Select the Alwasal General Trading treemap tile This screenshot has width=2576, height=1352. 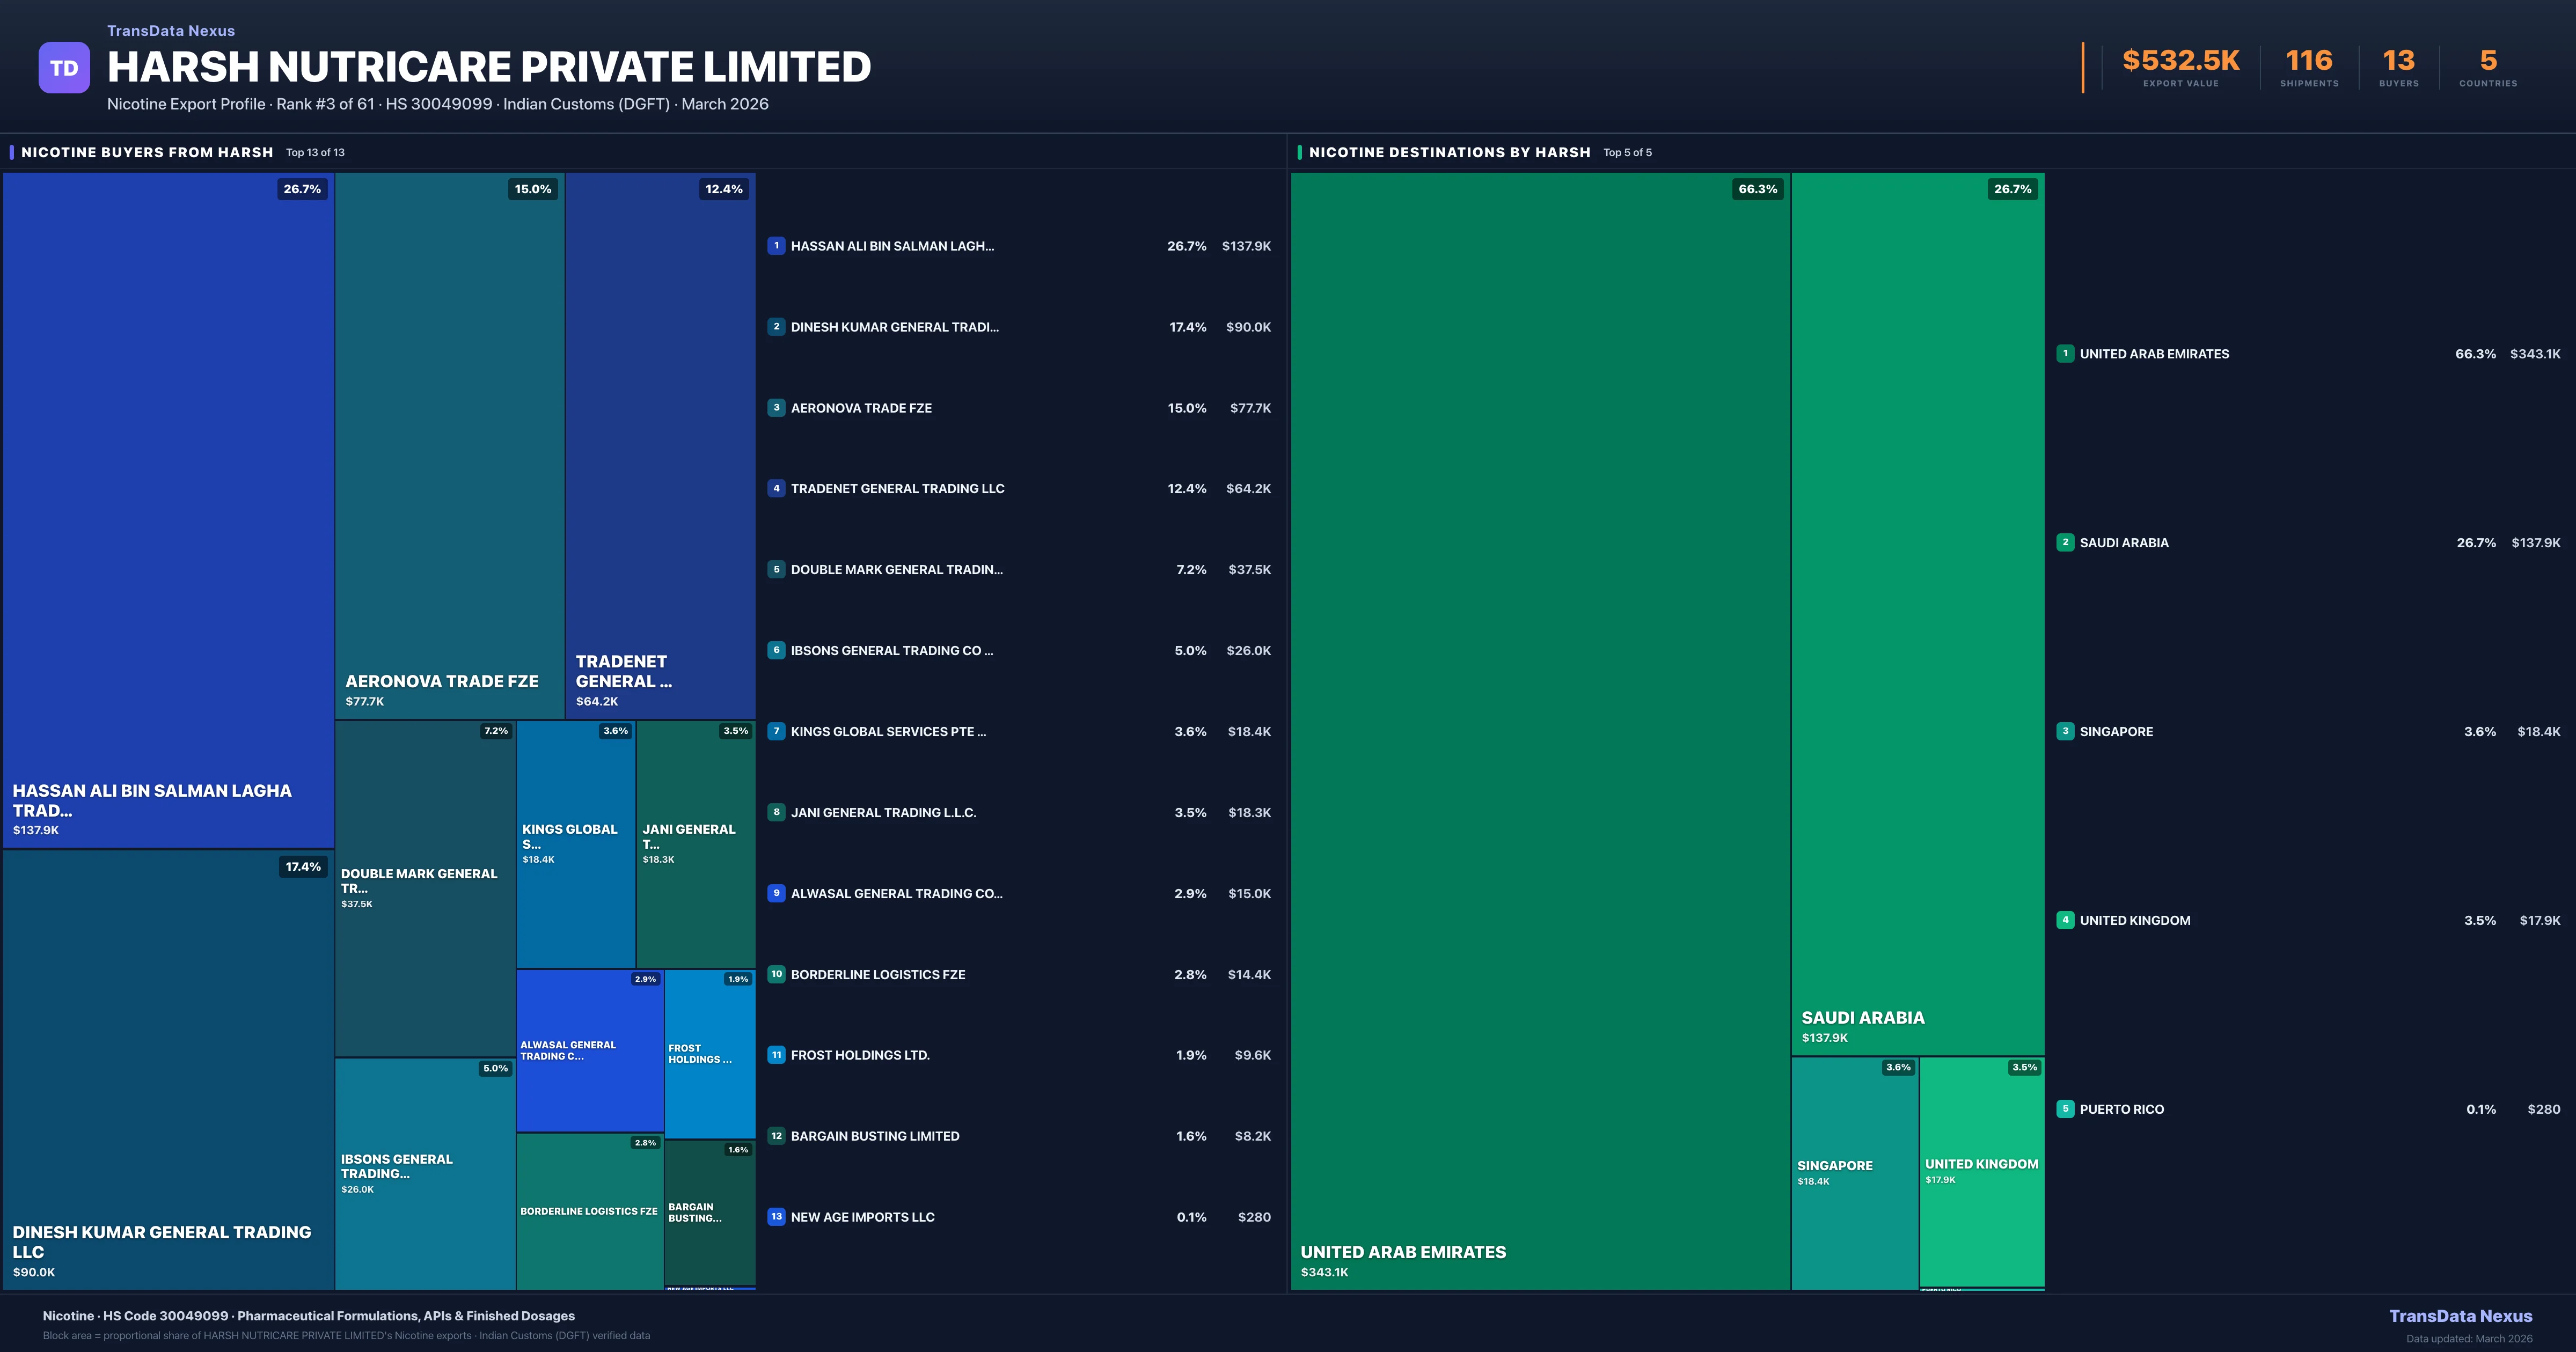(589, 1050)
